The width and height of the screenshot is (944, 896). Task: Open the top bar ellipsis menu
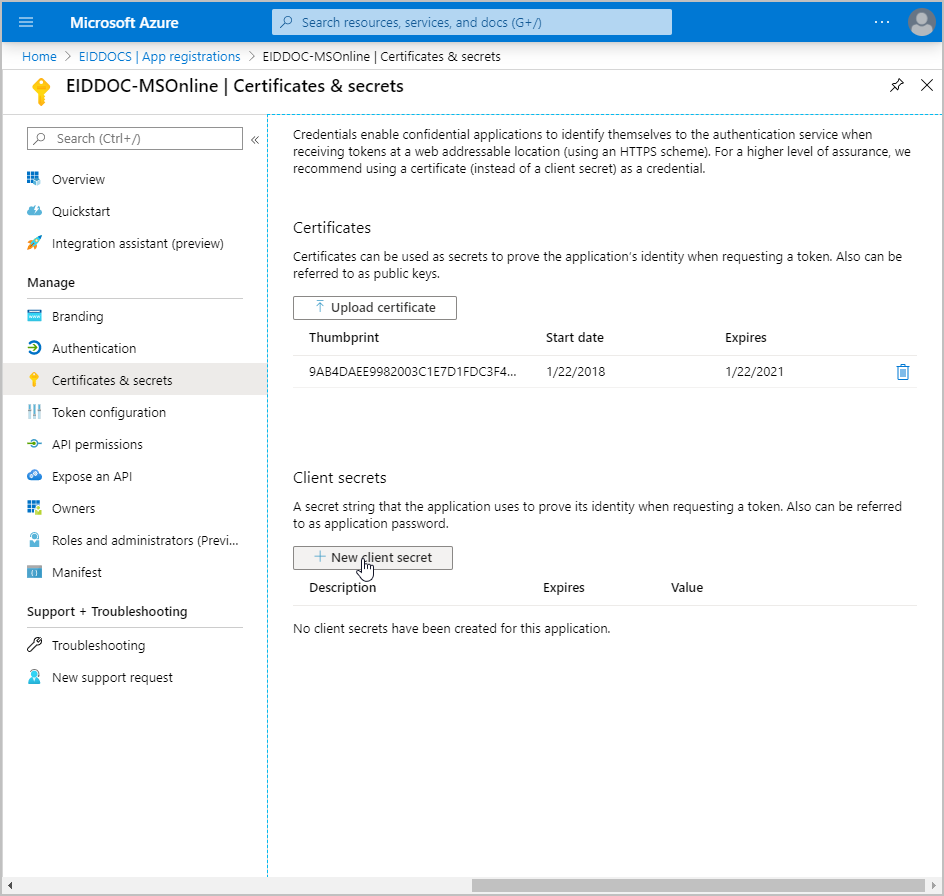(881, 22)
